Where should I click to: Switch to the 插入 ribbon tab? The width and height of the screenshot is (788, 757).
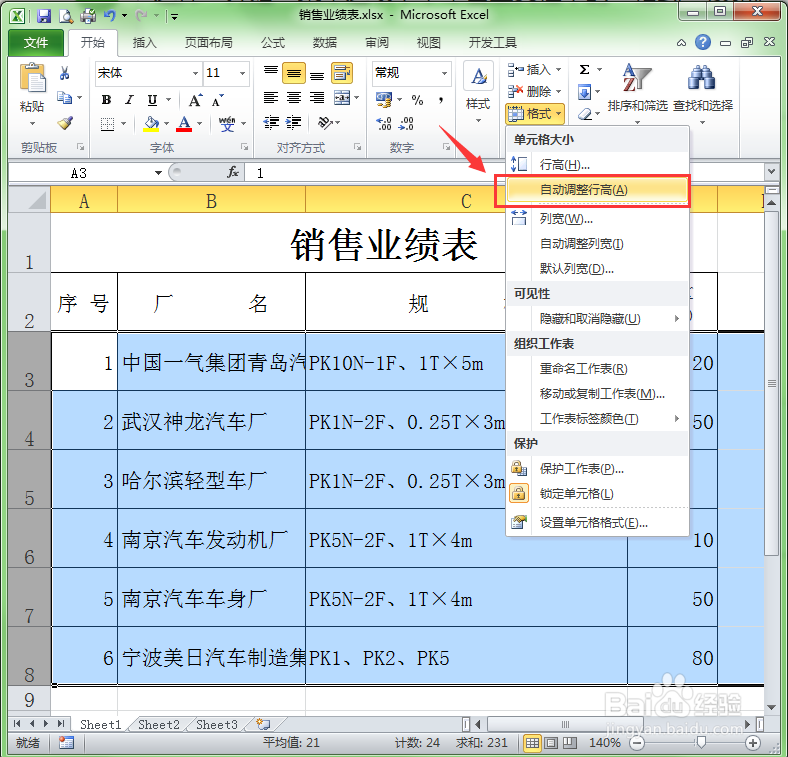pyautogui.click(x=144, y=43)
